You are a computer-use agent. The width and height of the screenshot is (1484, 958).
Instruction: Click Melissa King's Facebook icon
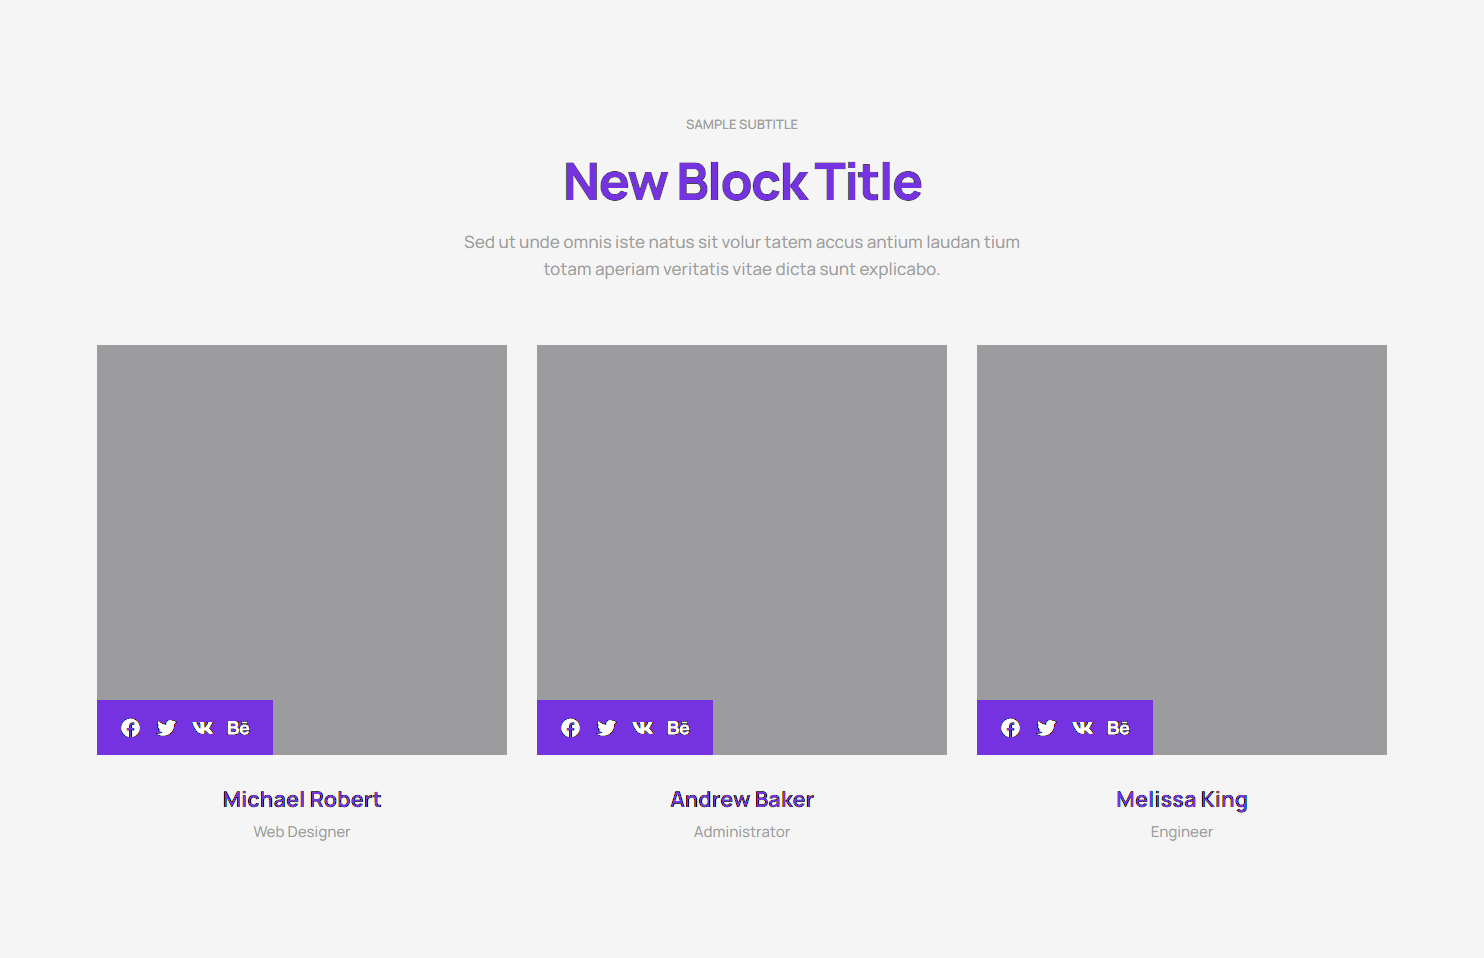(1011, 728)
